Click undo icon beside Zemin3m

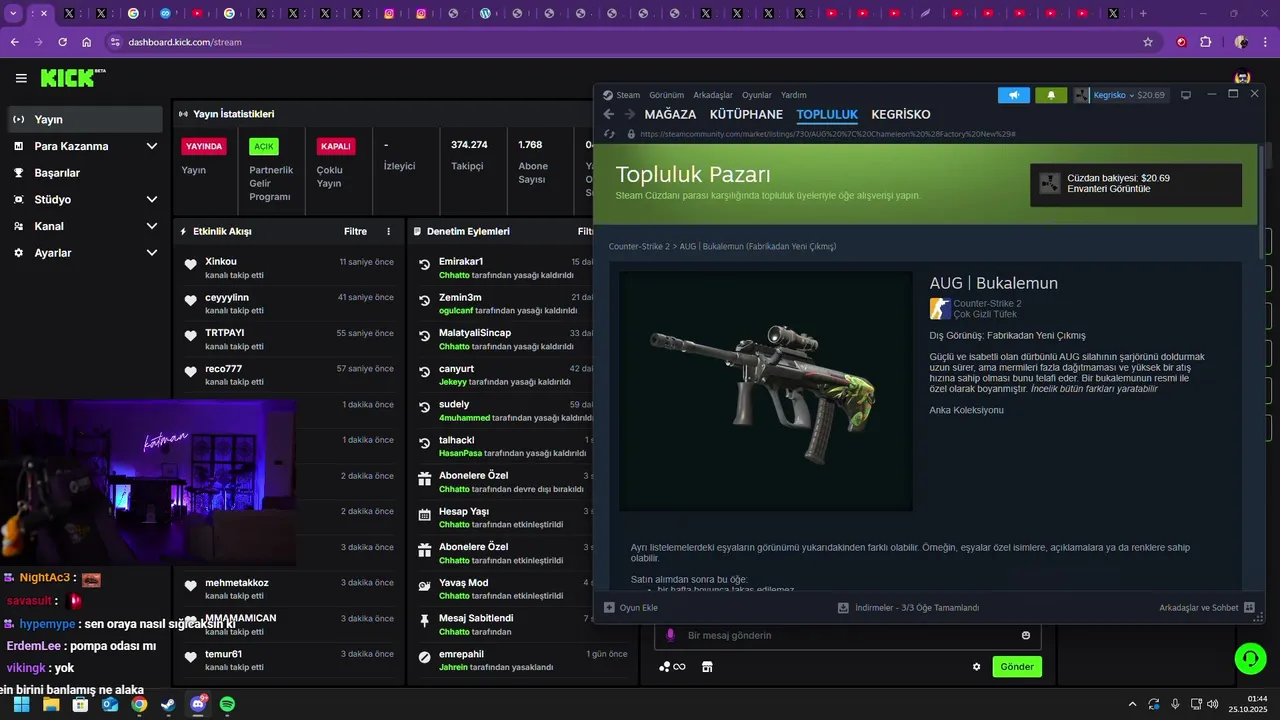click(425, 301)
